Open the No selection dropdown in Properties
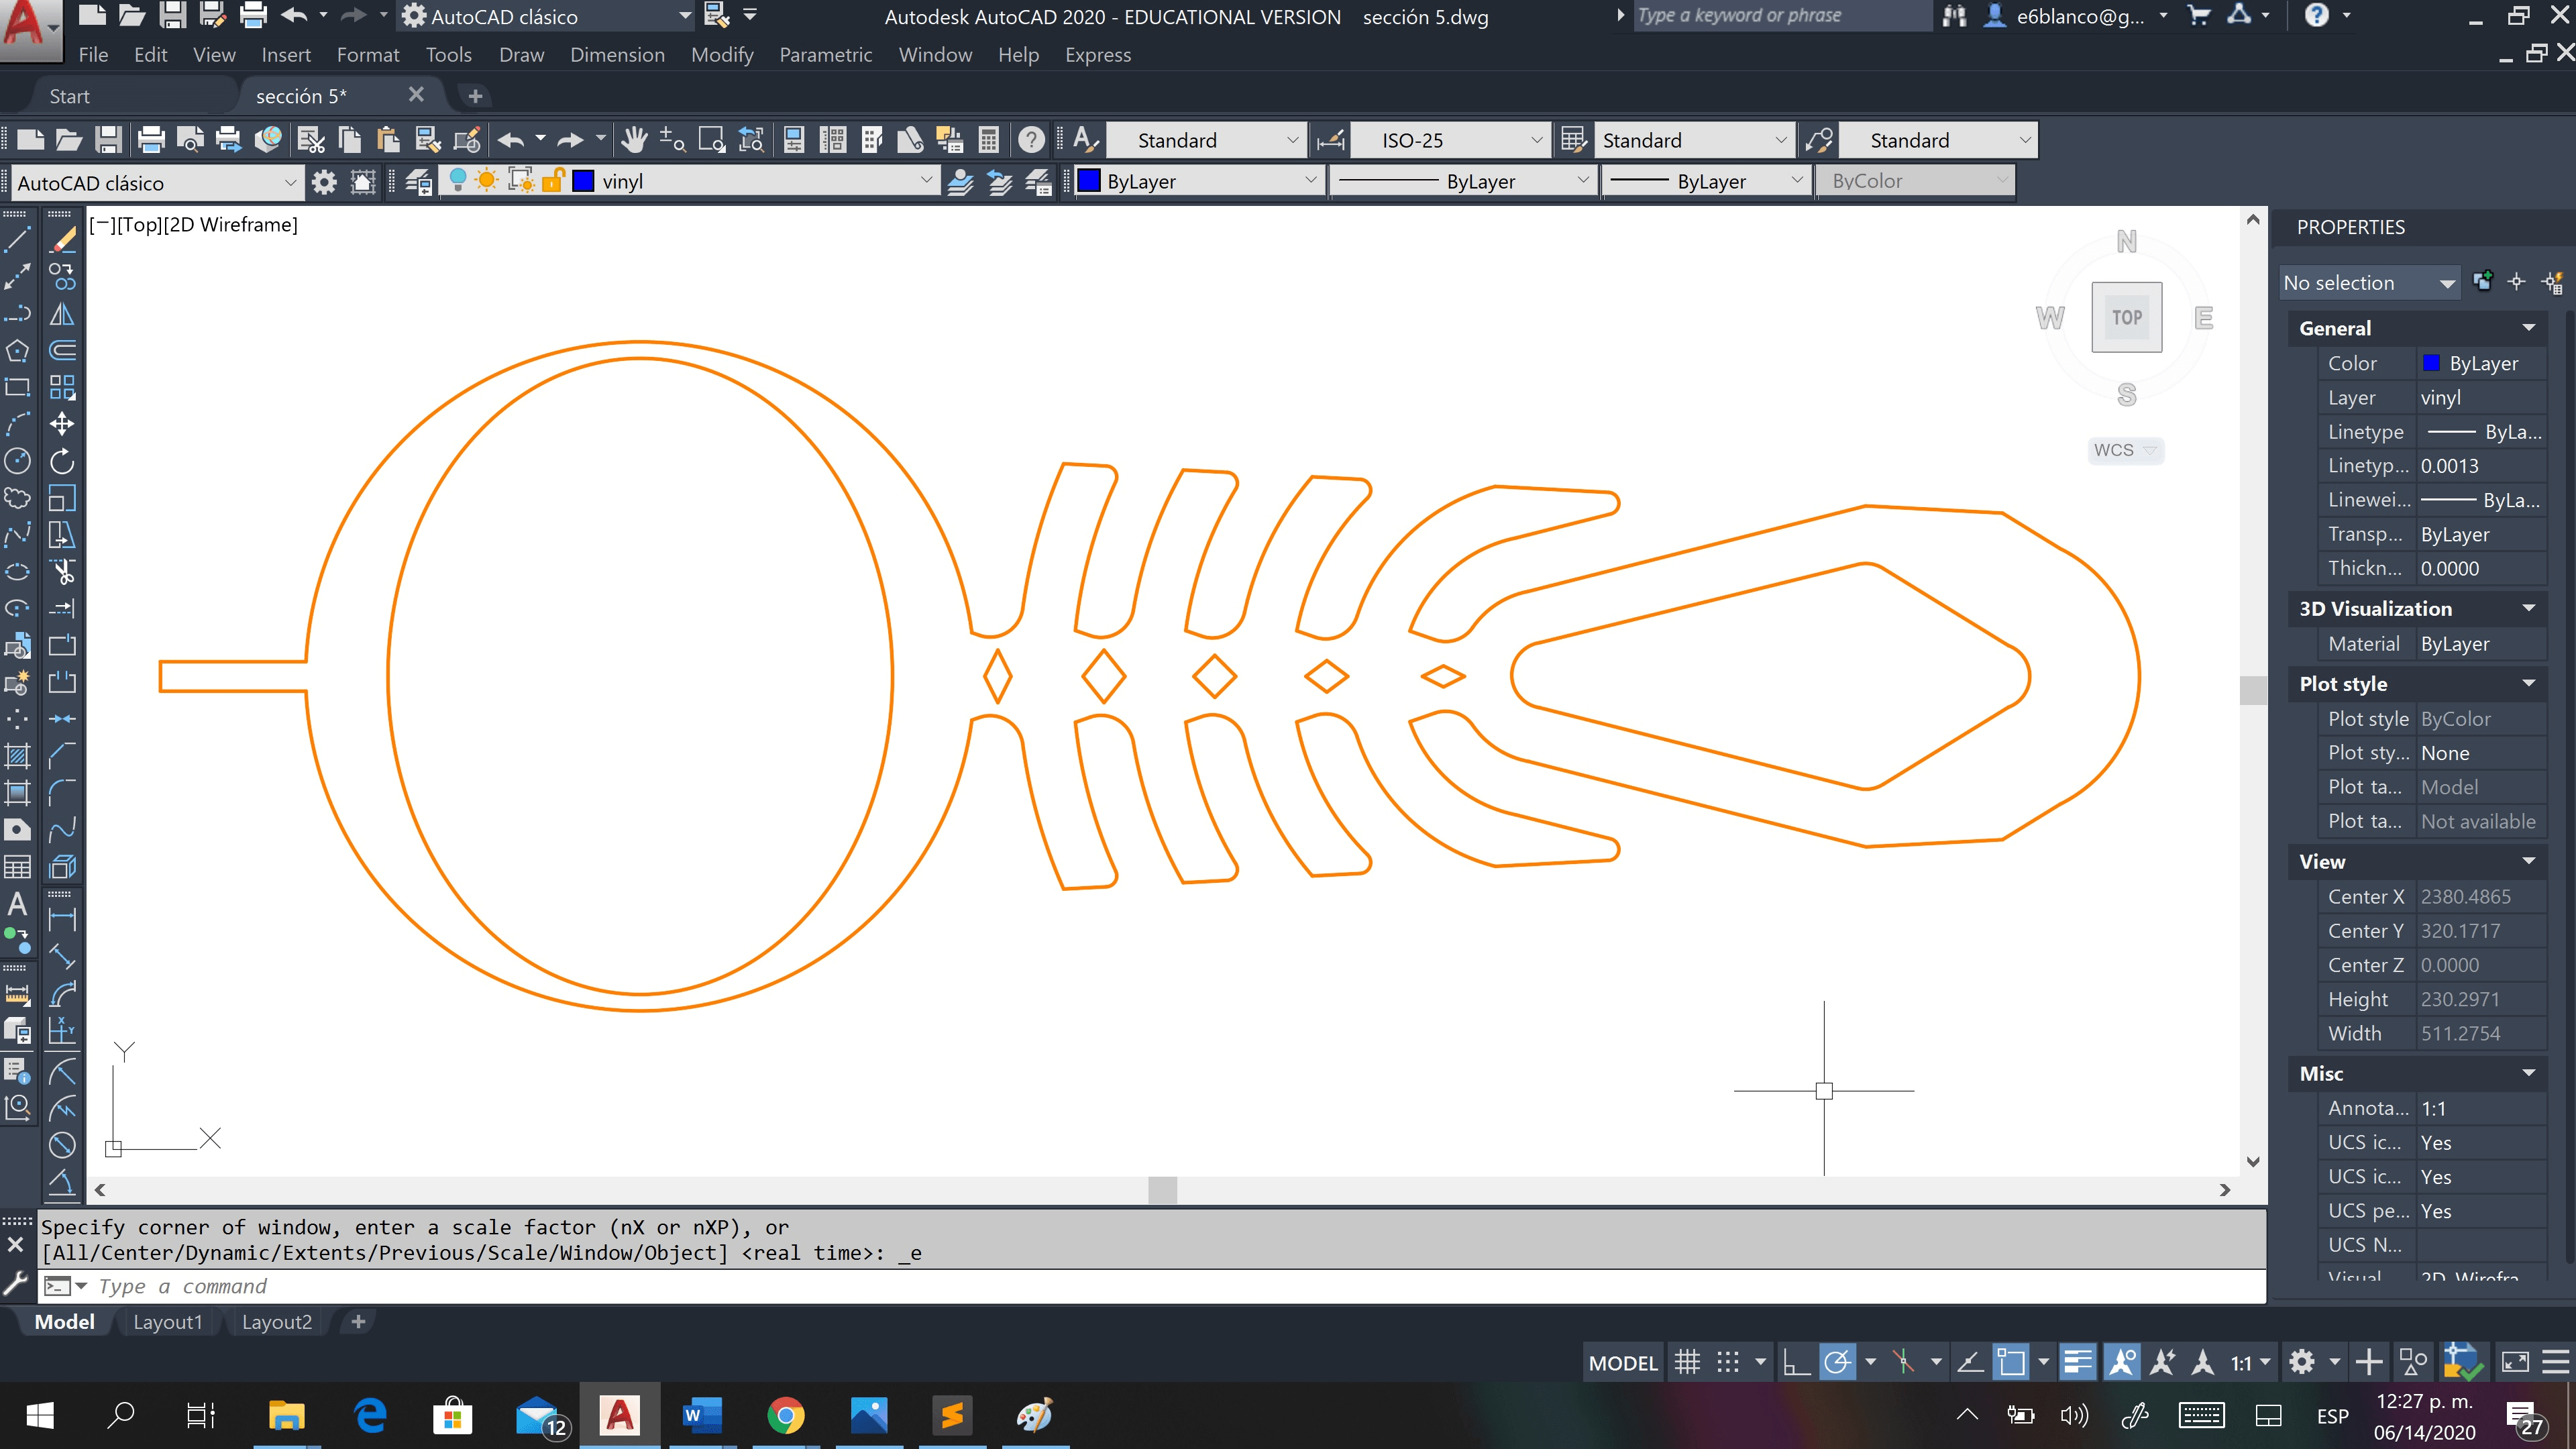Image resolution: width=2576 pixels, height=1449 pixels. click(2446, 283)
